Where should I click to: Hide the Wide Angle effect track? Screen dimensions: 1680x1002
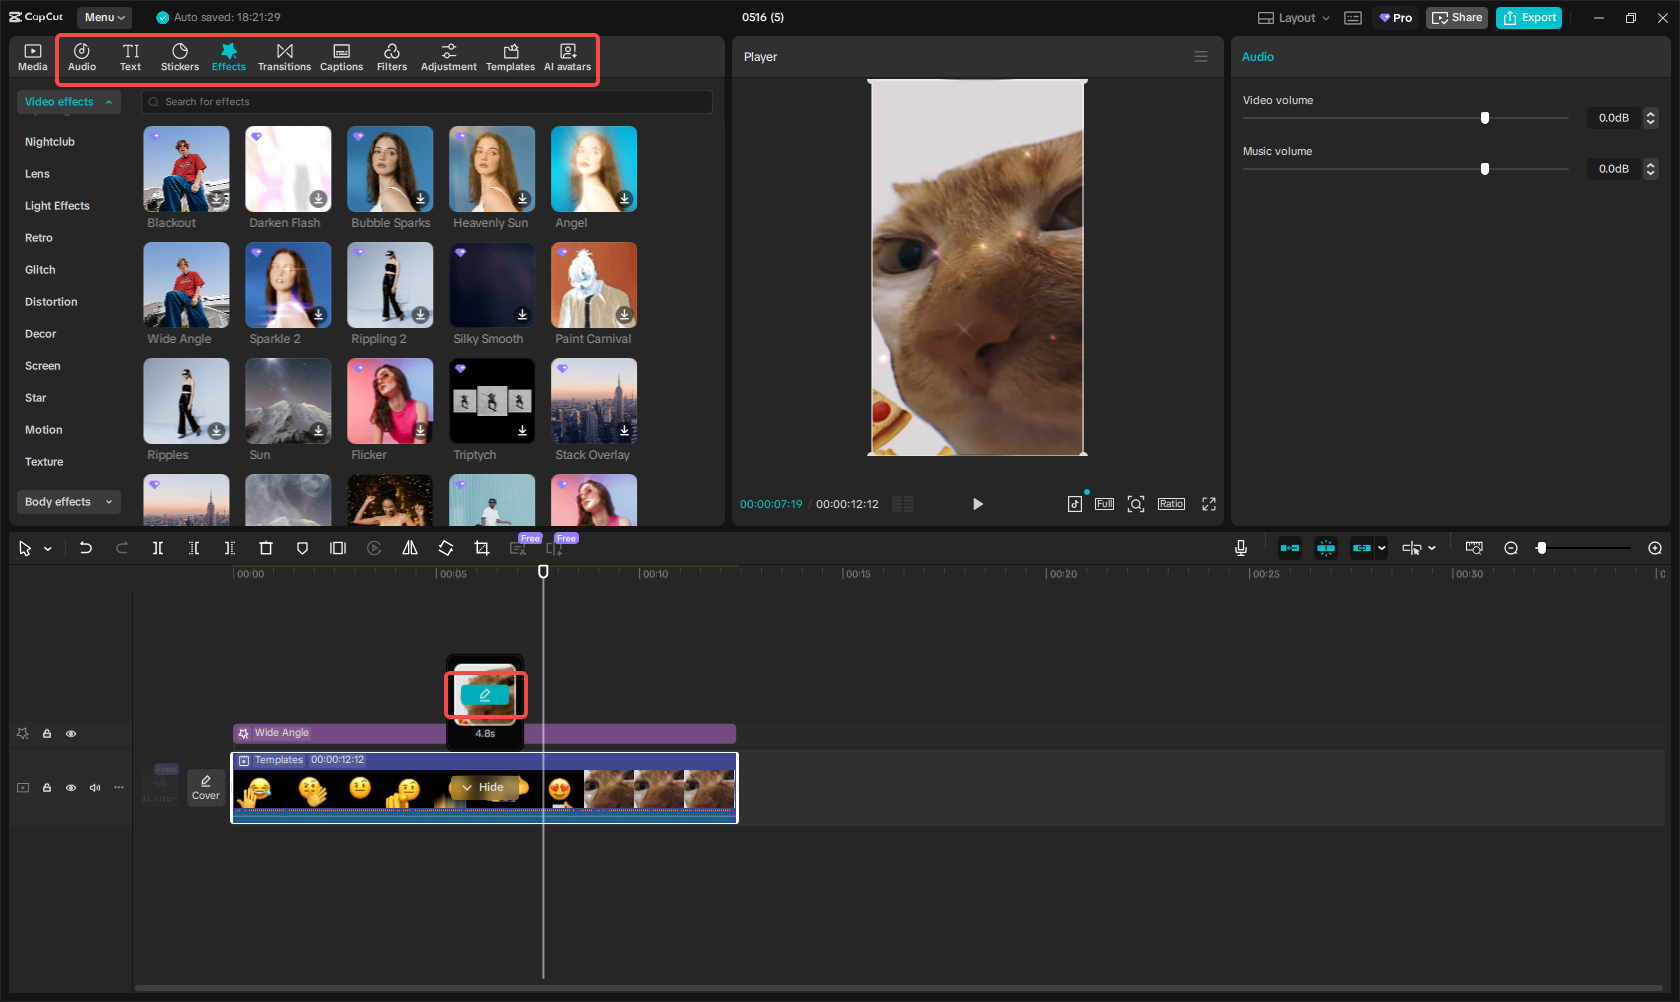pyautogui.click(x=71, y=734)
